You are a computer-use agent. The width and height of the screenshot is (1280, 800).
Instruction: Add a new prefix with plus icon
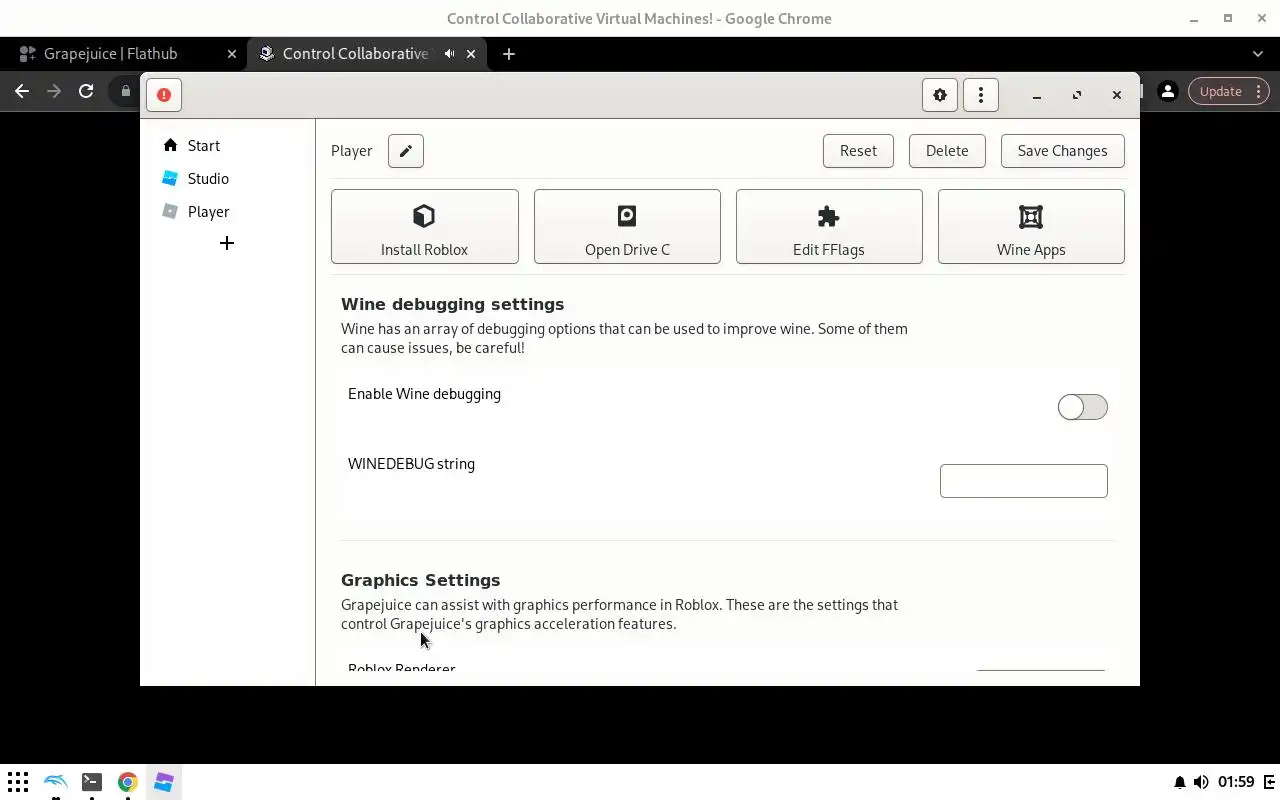(227, 243)
